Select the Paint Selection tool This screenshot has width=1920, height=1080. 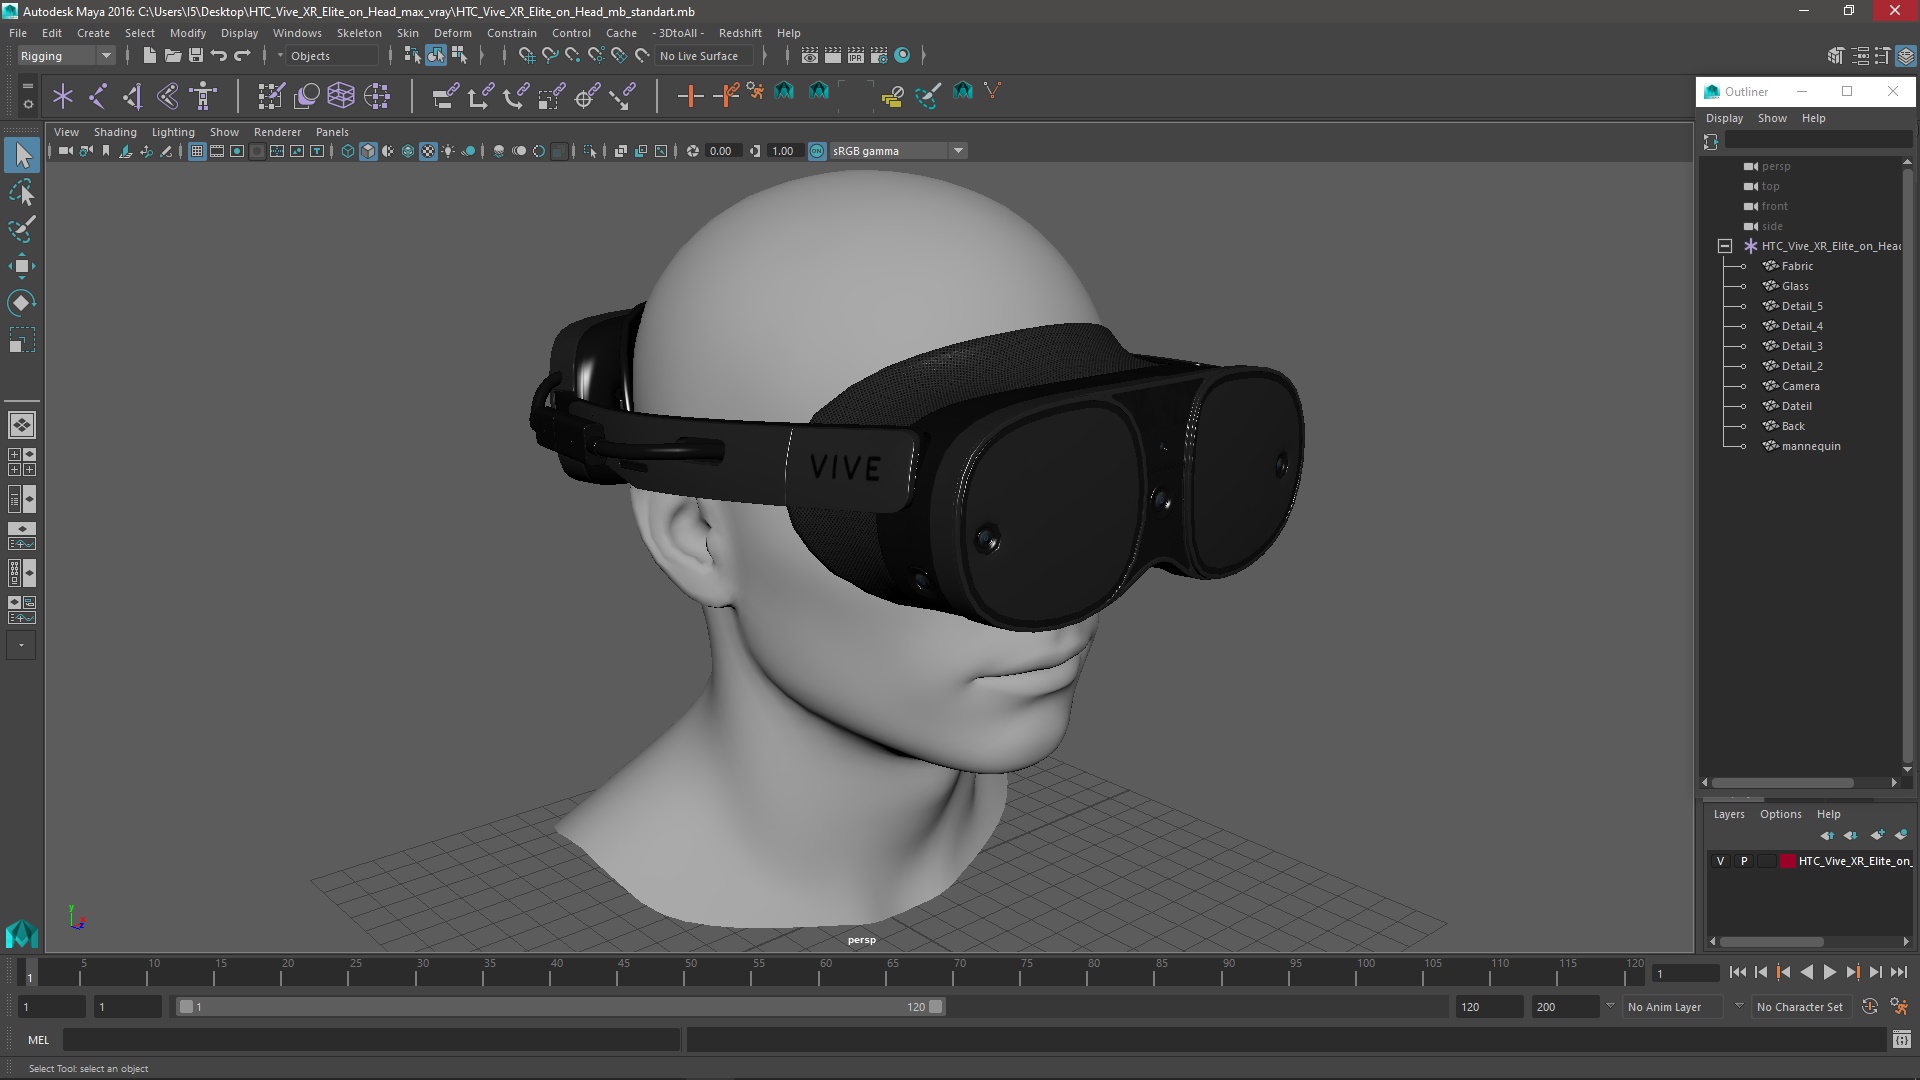(22, 229)
